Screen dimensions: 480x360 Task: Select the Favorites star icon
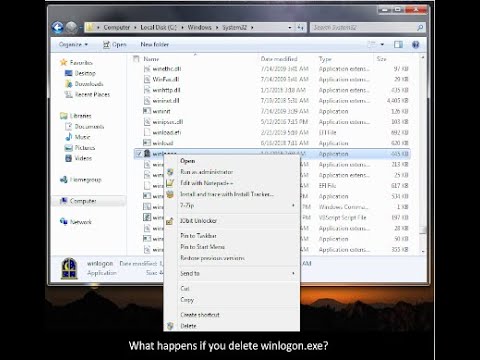coord(63,62)
